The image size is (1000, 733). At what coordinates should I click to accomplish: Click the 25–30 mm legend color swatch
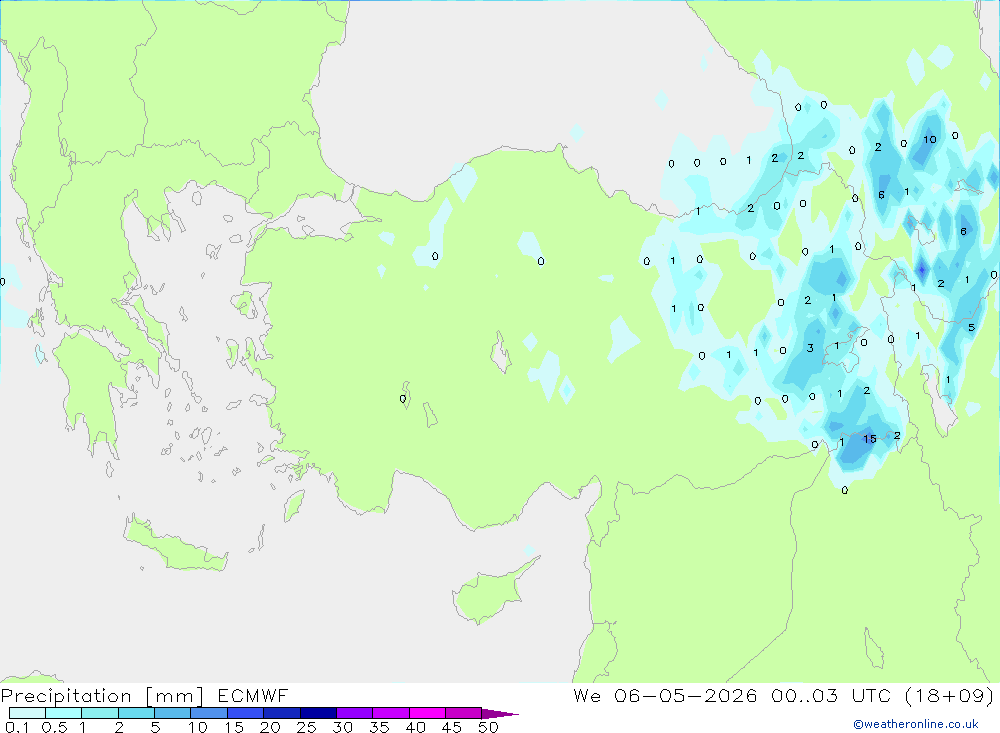click(318, 713)
